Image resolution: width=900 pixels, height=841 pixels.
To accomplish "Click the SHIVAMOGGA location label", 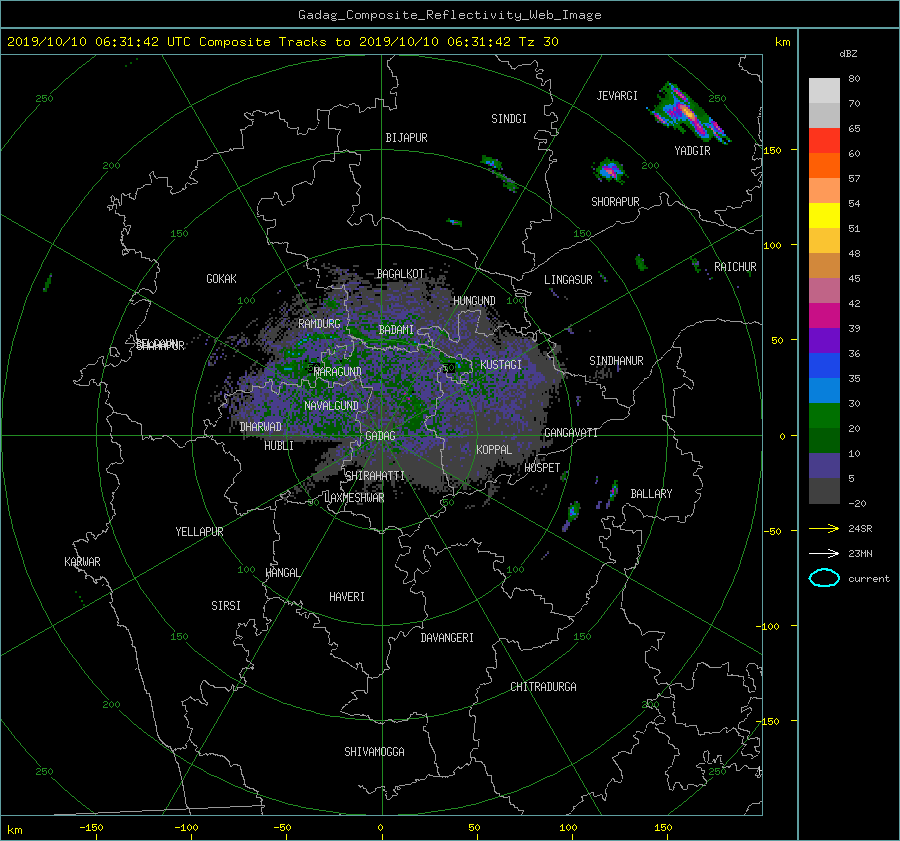I will (x=374, y=752).
